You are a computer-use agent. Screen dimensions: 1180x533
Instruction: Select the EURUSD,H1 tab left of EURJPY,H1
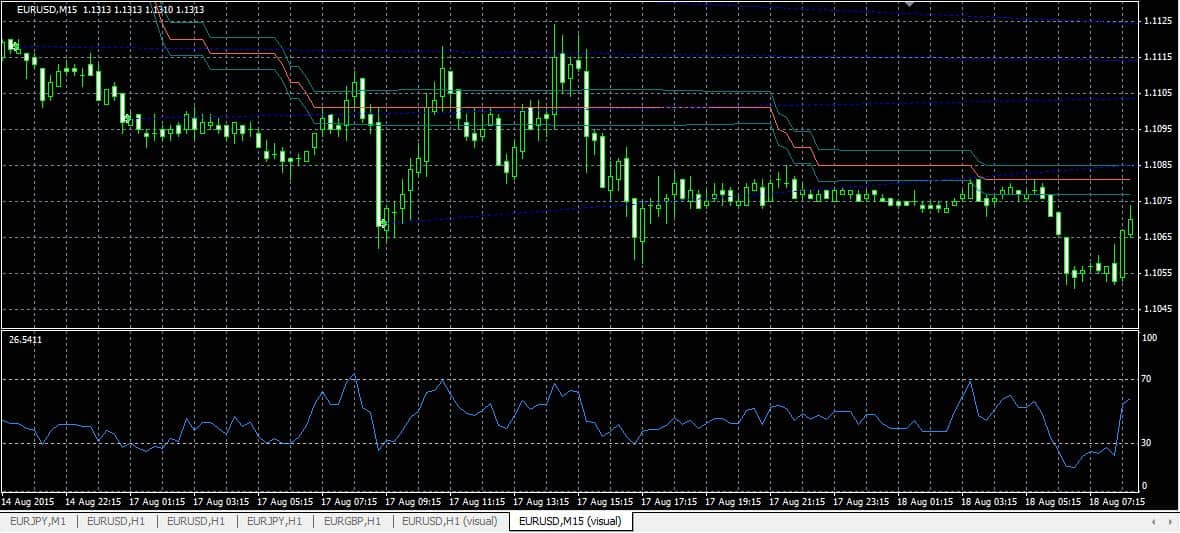pos(195,521)
